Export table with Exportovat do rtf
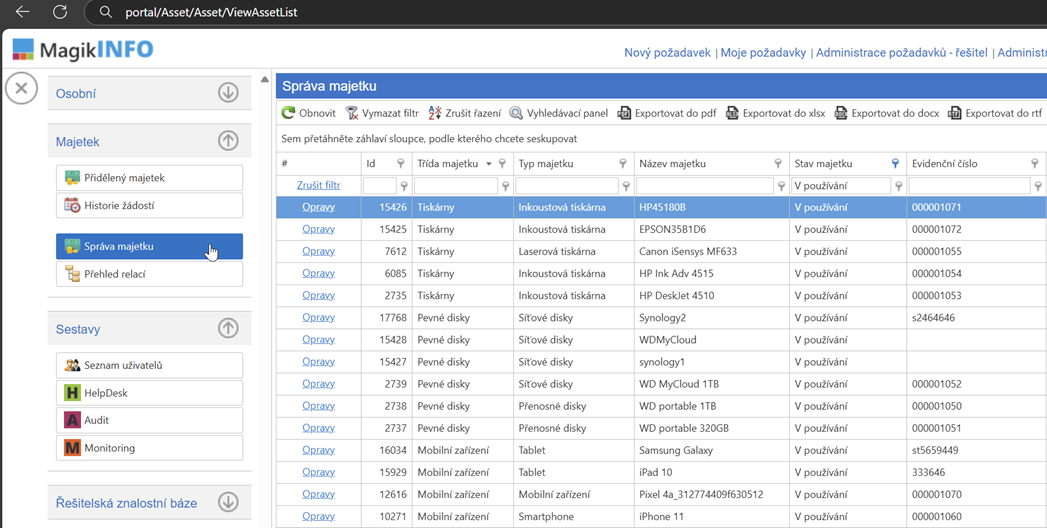The image size is (1047, 528). [x=995, y=113]
